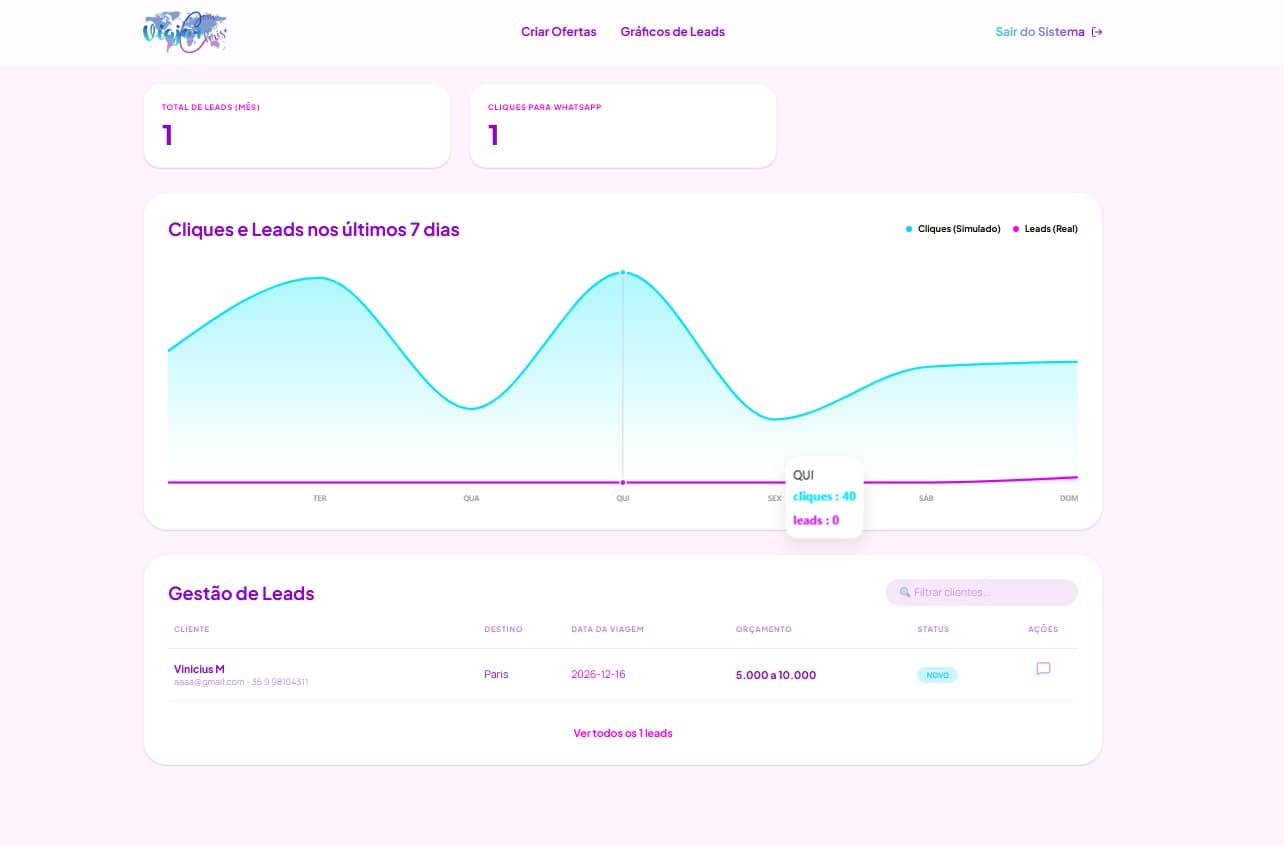Viewport: 1284px width, 846px height.
Task: Open Criar Ofertas from the navigation
Action: 558,31
